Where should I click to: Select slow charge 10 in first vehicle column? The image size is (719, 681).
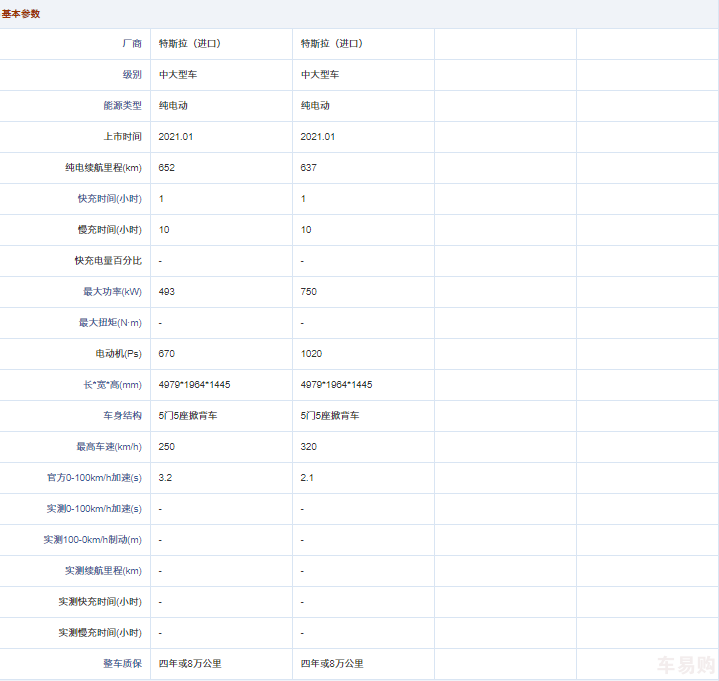point(164,230)
